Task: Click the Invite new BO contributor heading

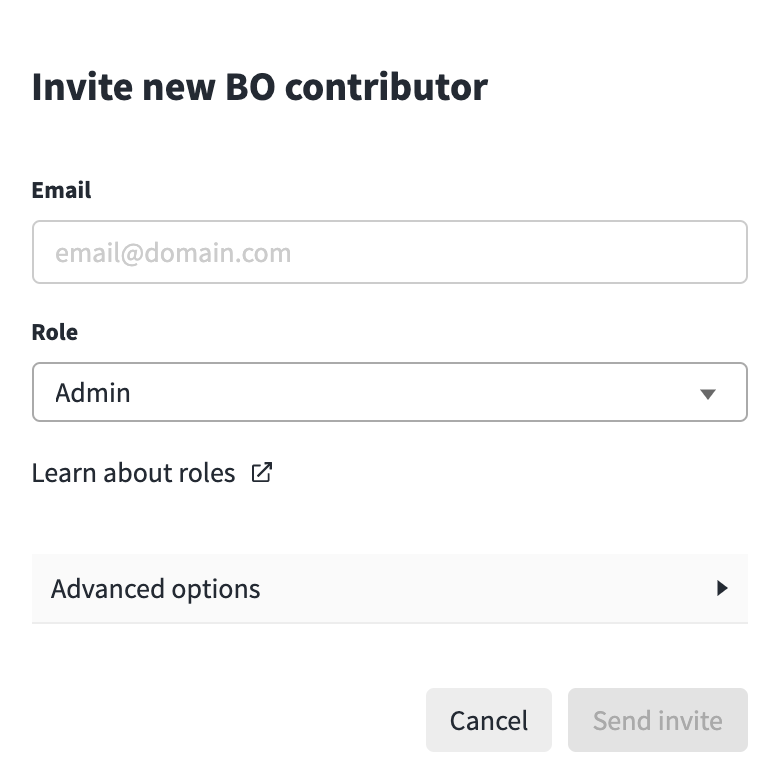Action: (x=260, y=87)
